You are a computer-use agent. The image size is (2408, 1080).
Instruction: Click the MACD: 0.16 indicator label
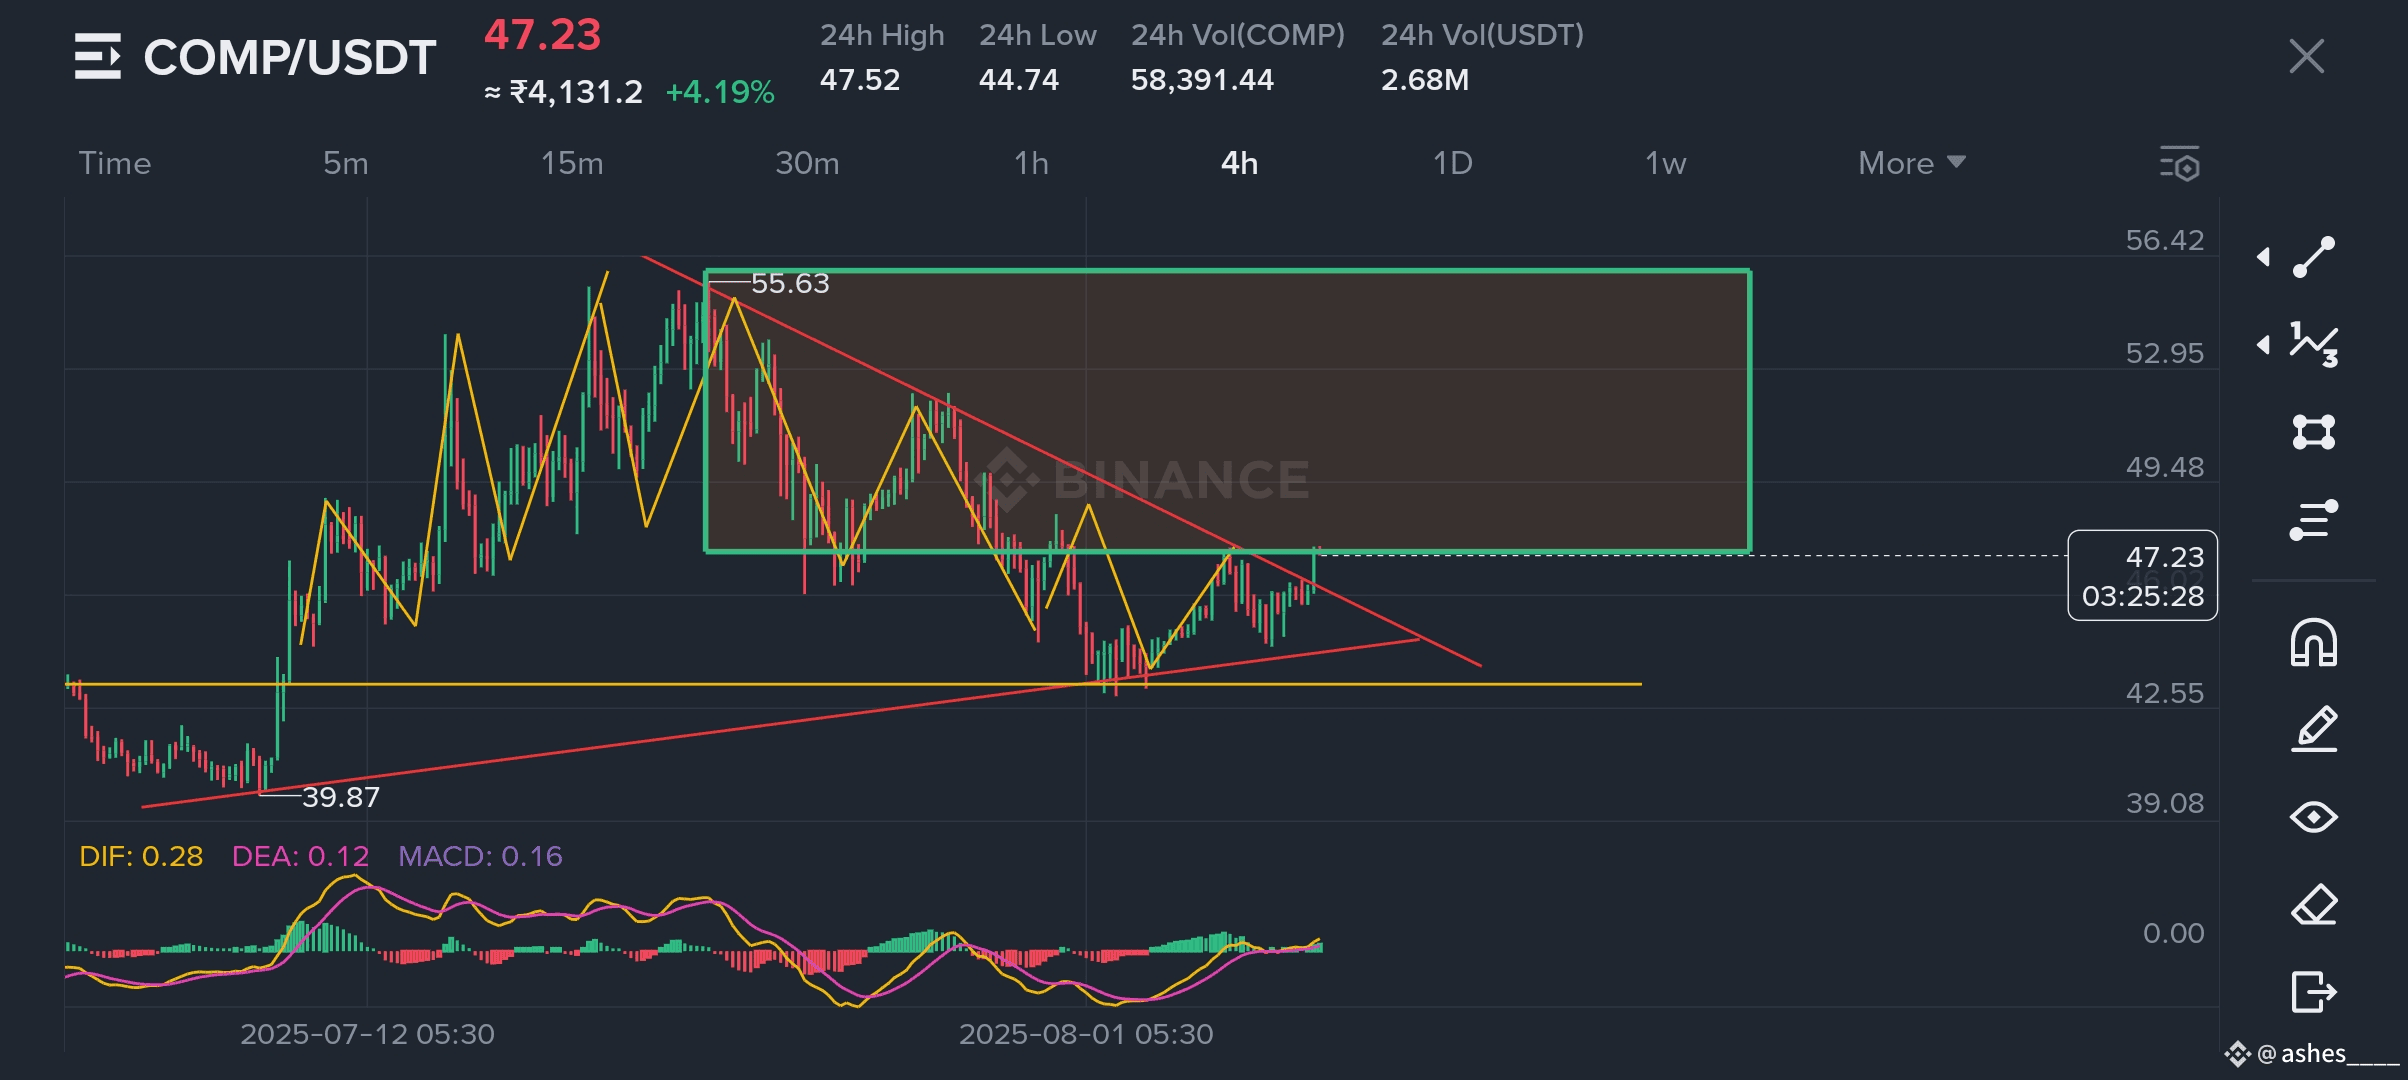pos(480,857)
